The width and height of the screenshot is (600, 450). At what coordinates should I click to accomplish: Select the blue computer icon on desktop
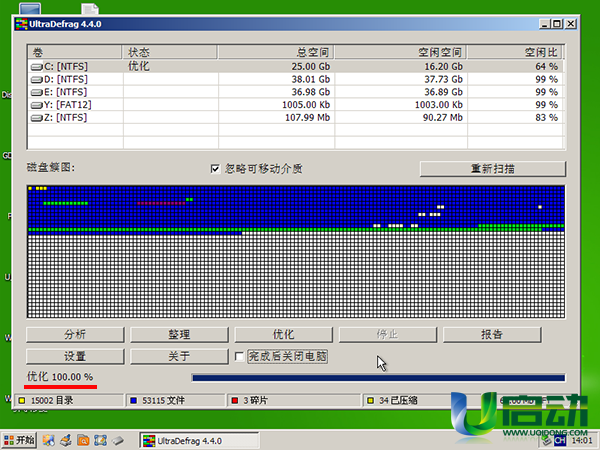click(30, 9)
